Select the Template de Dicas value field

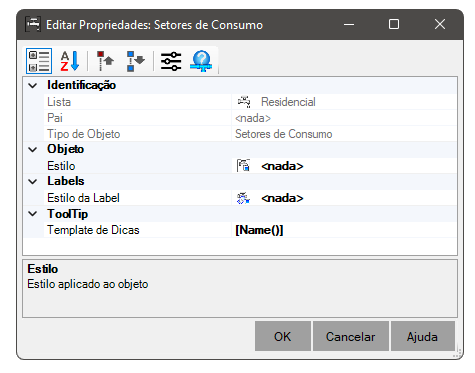(x=344, y=230)
